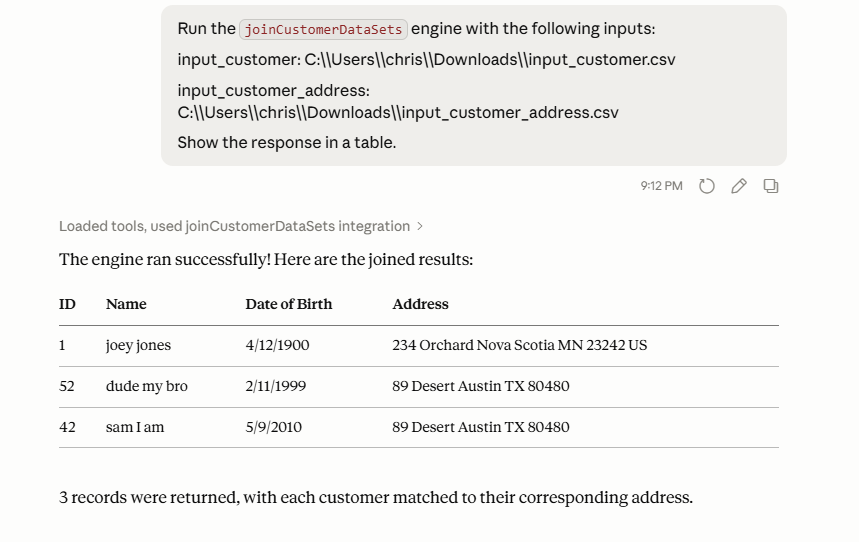Select the joinCustomerDataSets code chip

(323, 29)
